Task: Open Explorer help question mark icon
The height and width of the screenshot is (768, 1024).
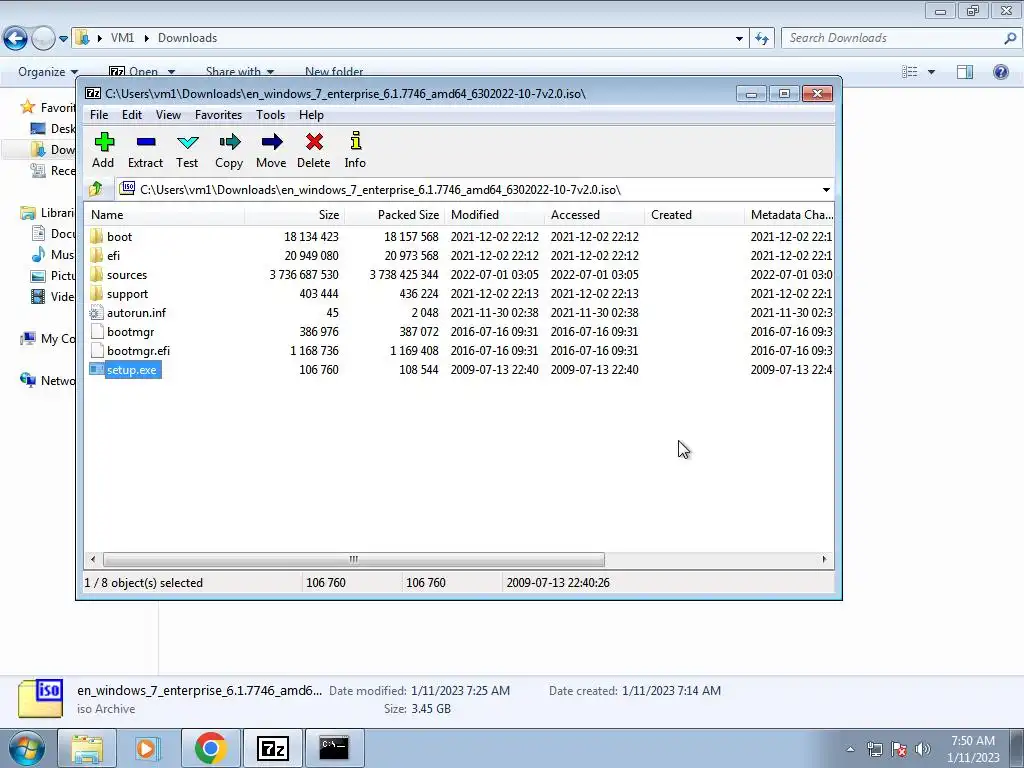Action: pyautogui.click(x=1000, y=72)
